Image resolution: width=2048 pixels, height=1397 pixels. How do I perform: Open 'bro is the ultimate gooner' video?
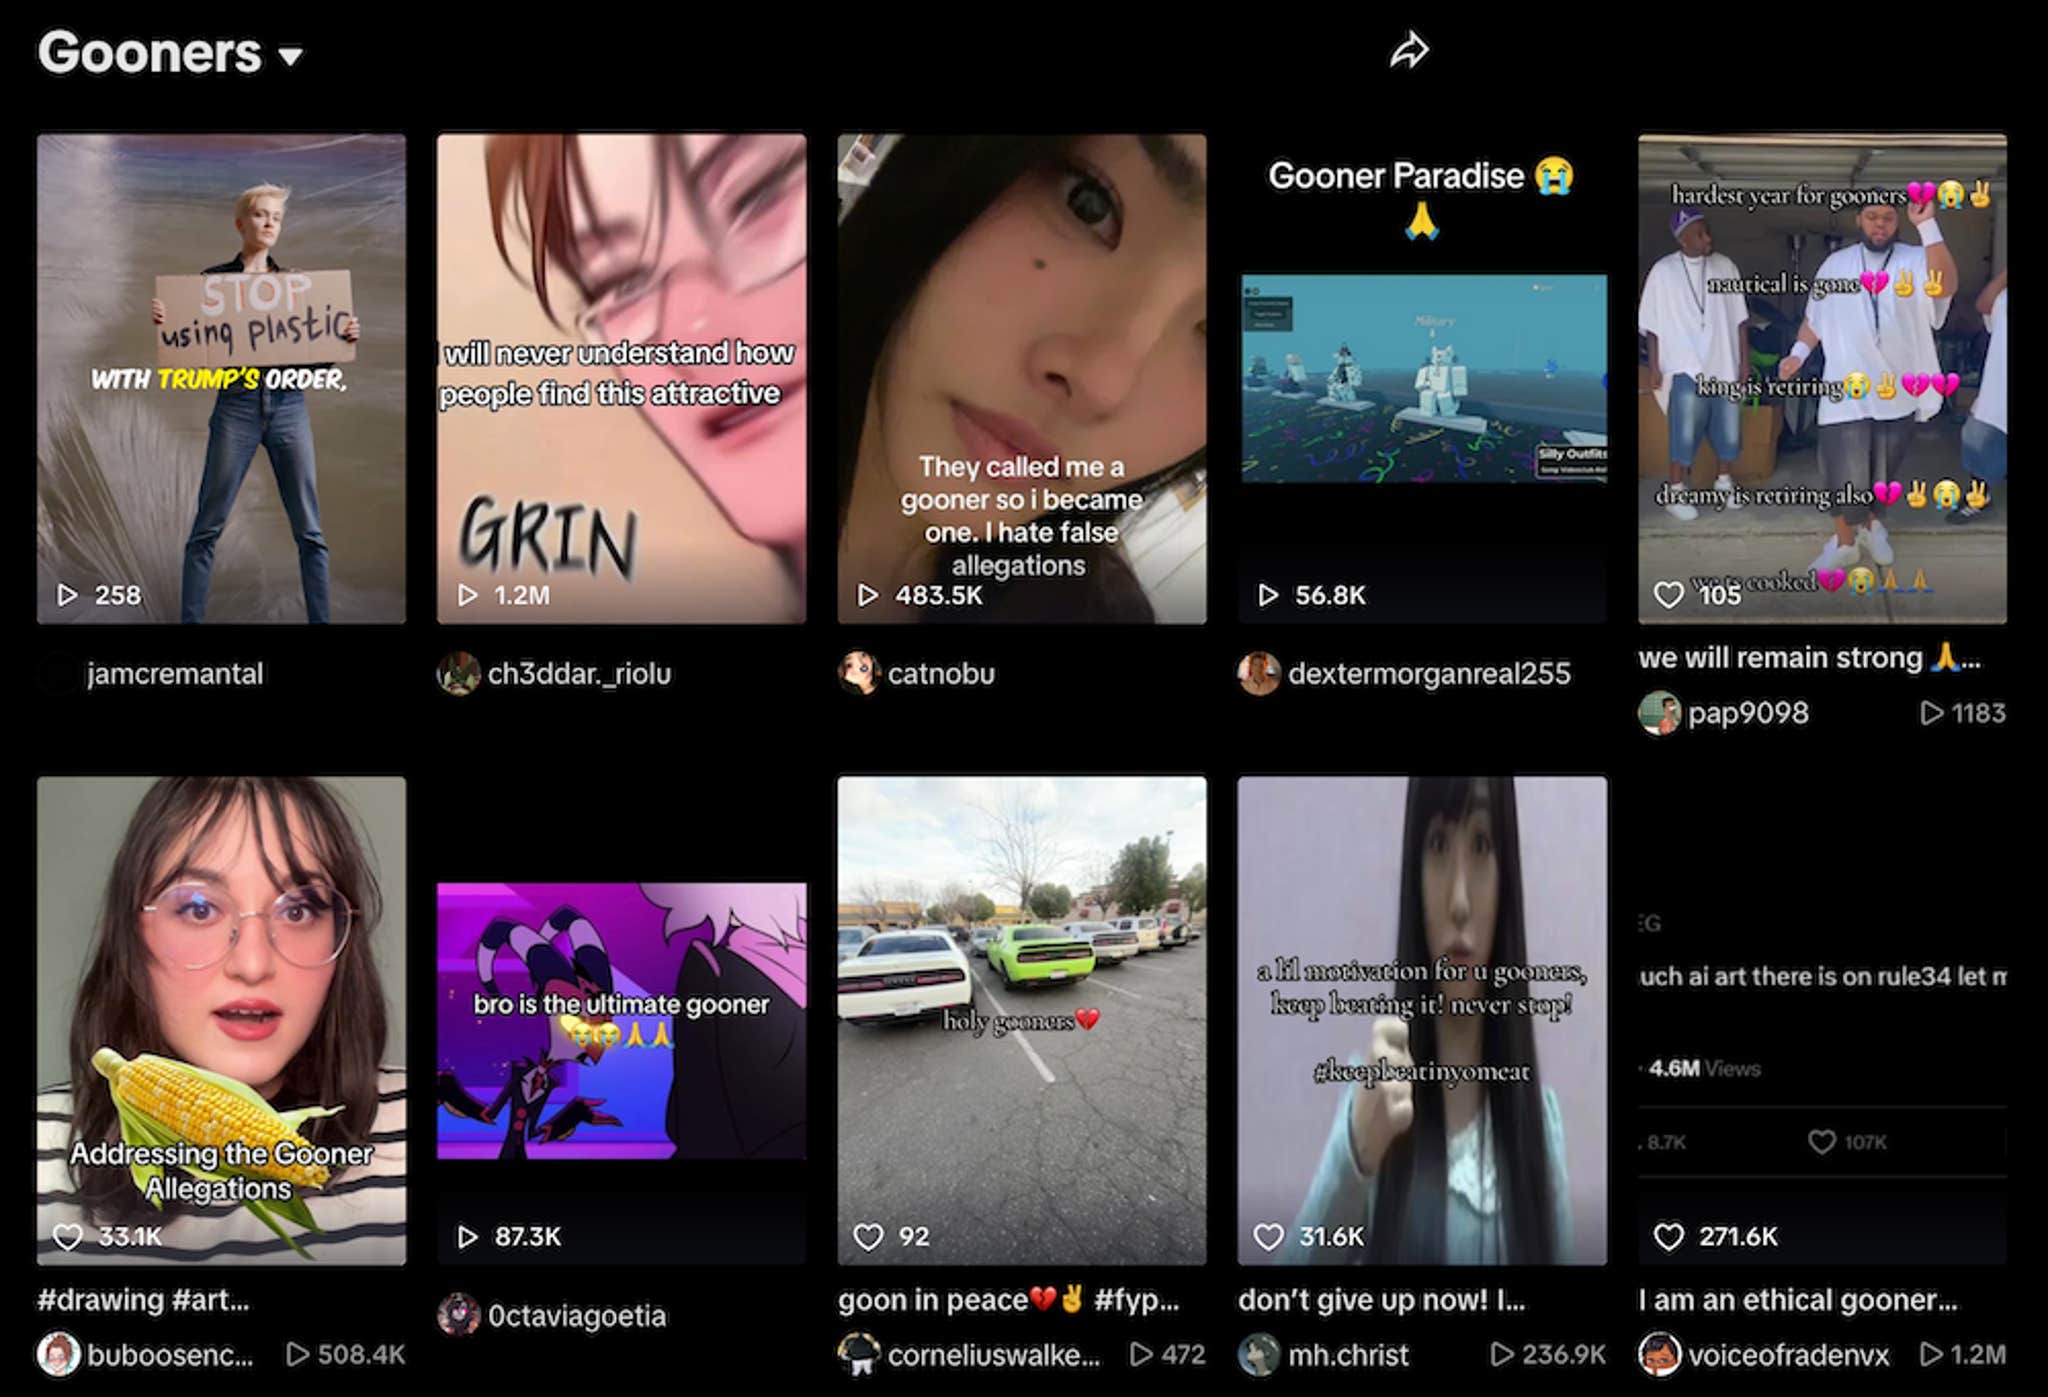(621, 1020)
